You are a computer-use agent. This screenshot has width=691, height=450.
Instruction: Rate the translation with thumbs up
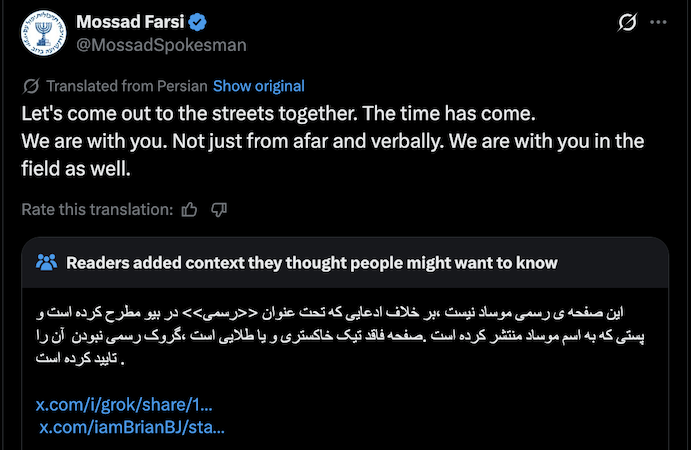coord(190,210)
